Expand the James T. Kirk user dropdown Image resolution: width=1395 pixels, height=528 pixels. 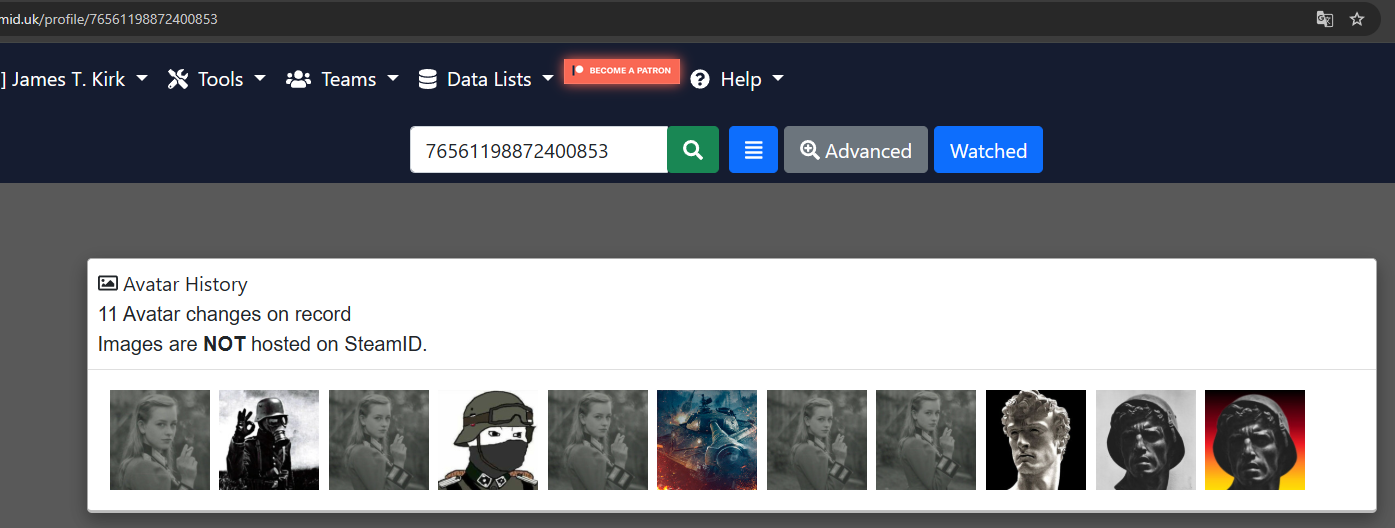[x=142, y=79]
